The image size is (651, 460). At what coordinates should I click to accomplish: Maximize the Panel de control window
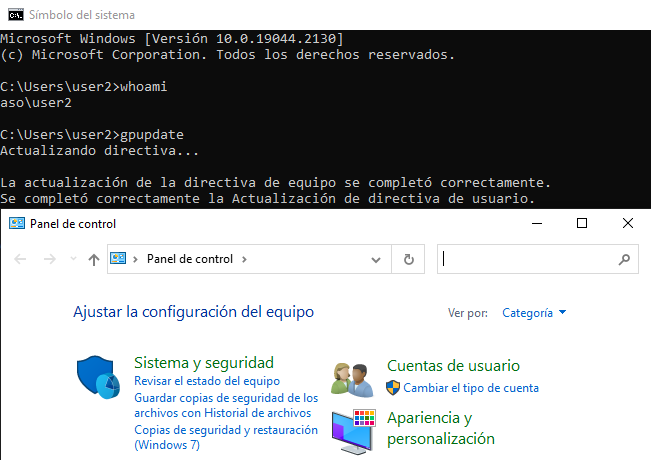coord(582,224)
